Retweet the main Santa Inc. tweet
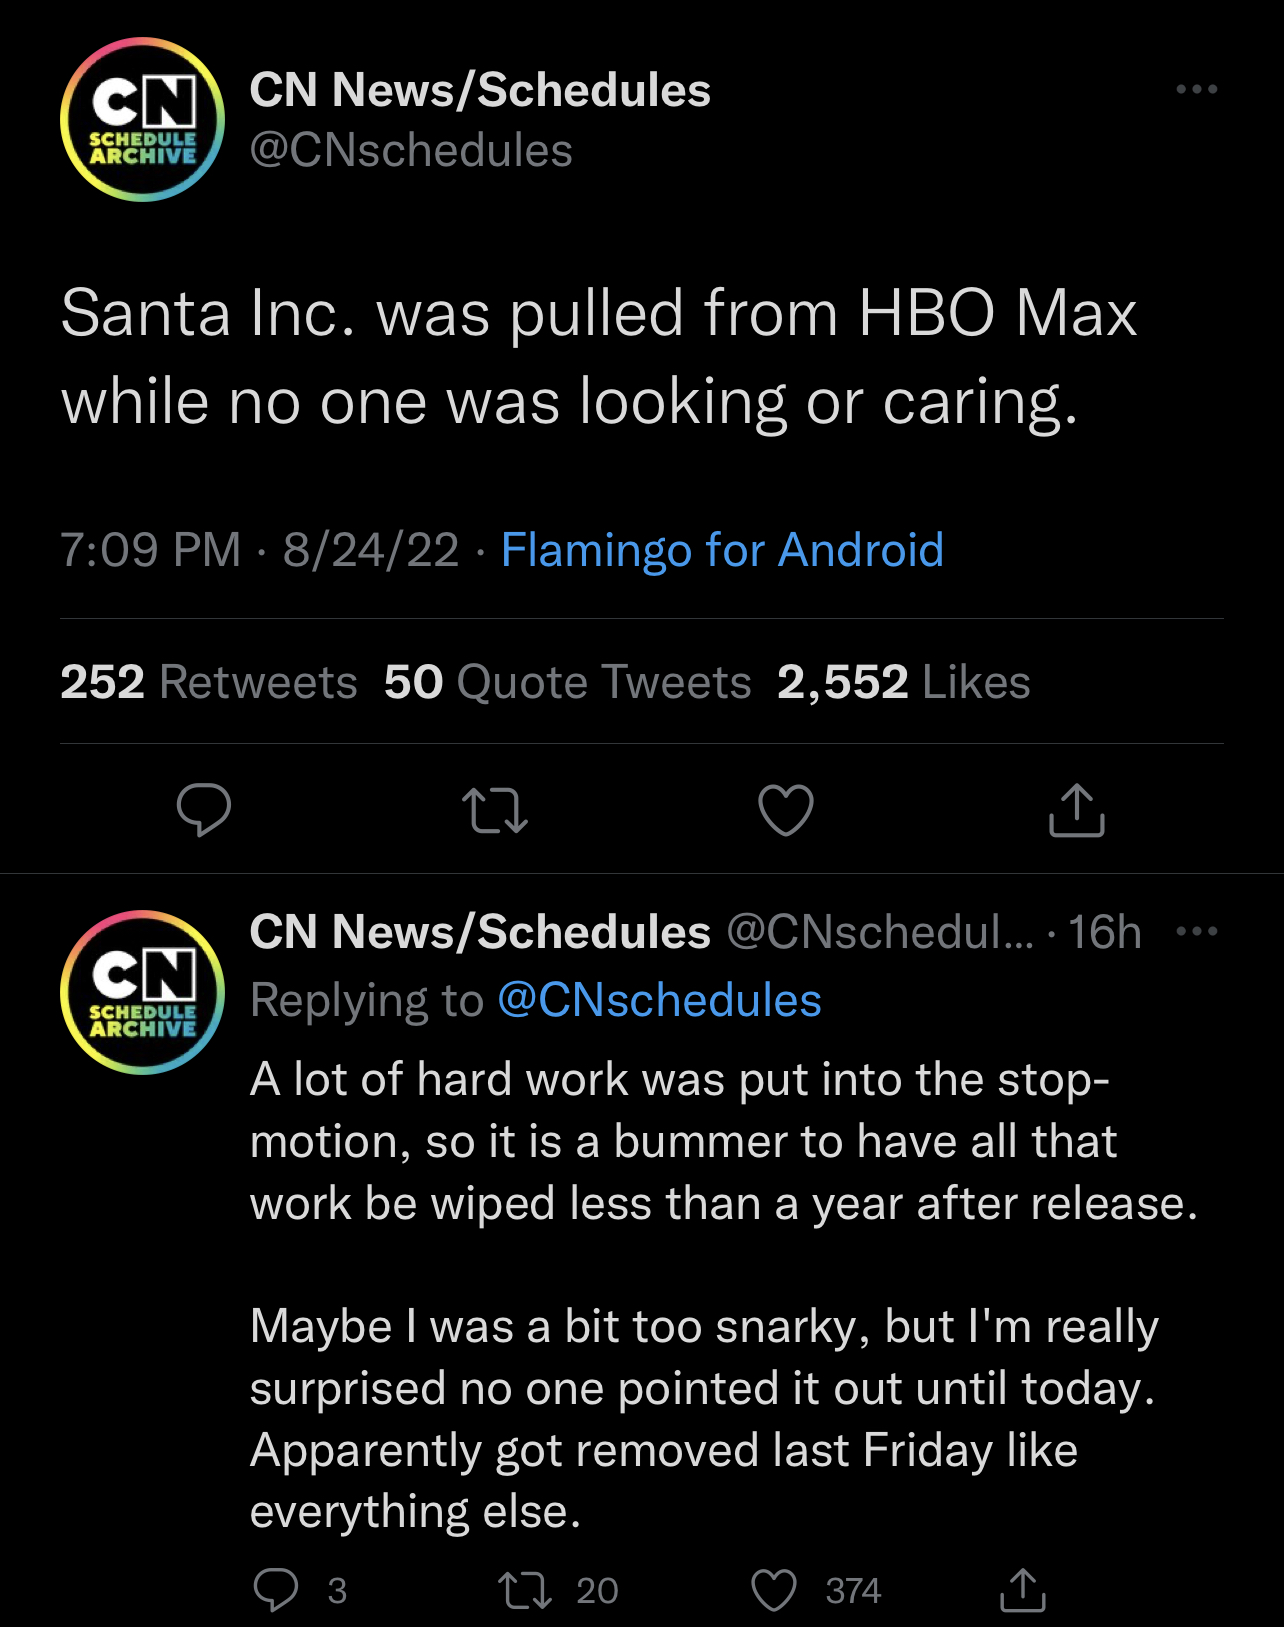The image size is (1284, 1627). (495, 811)
